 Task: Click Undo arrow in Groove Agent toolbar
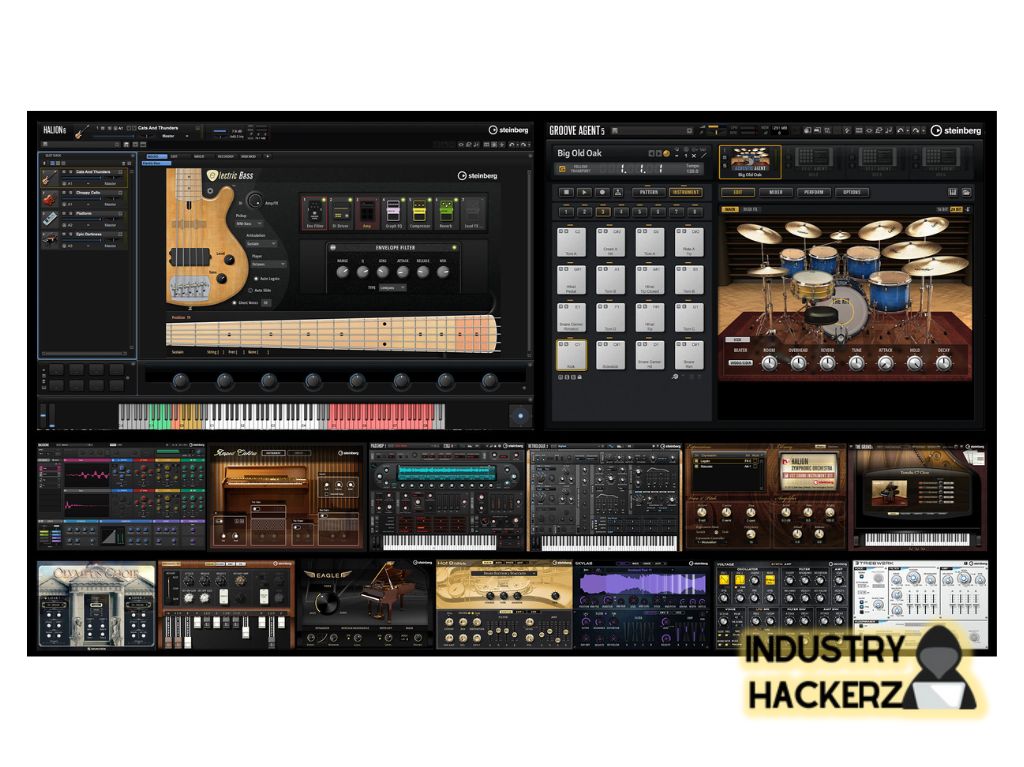pyautogui.click(x=901, y=131)
